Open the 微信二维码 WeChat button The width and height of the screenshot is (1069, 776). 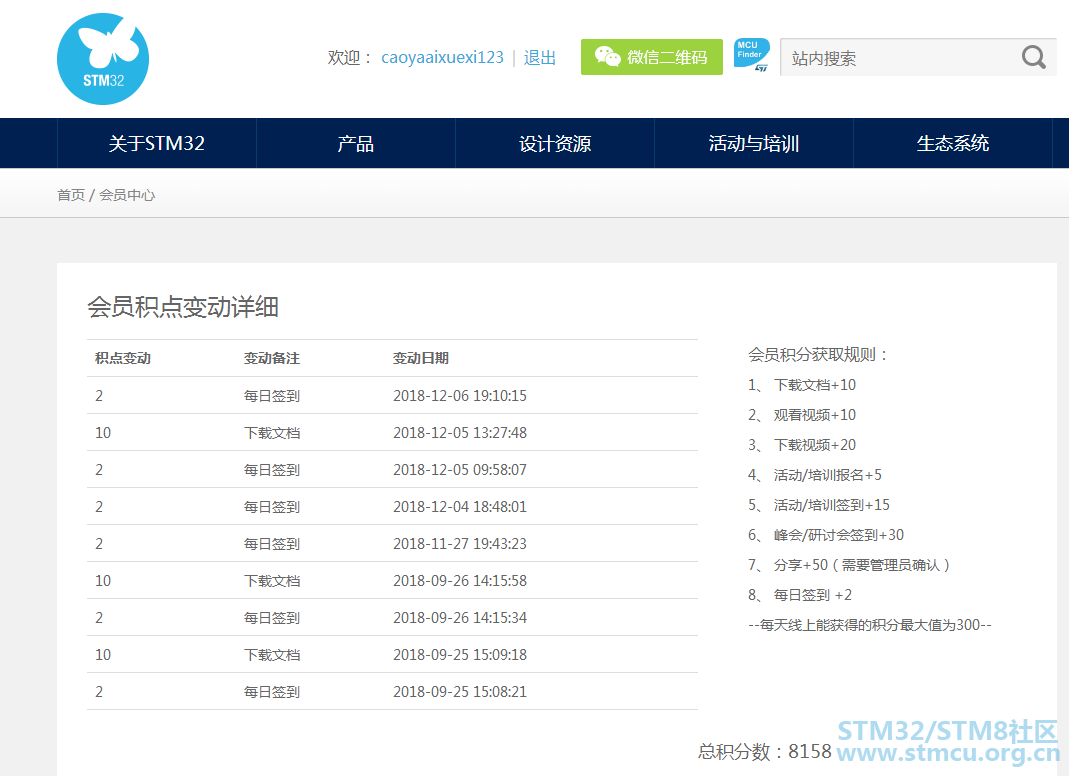651,57
